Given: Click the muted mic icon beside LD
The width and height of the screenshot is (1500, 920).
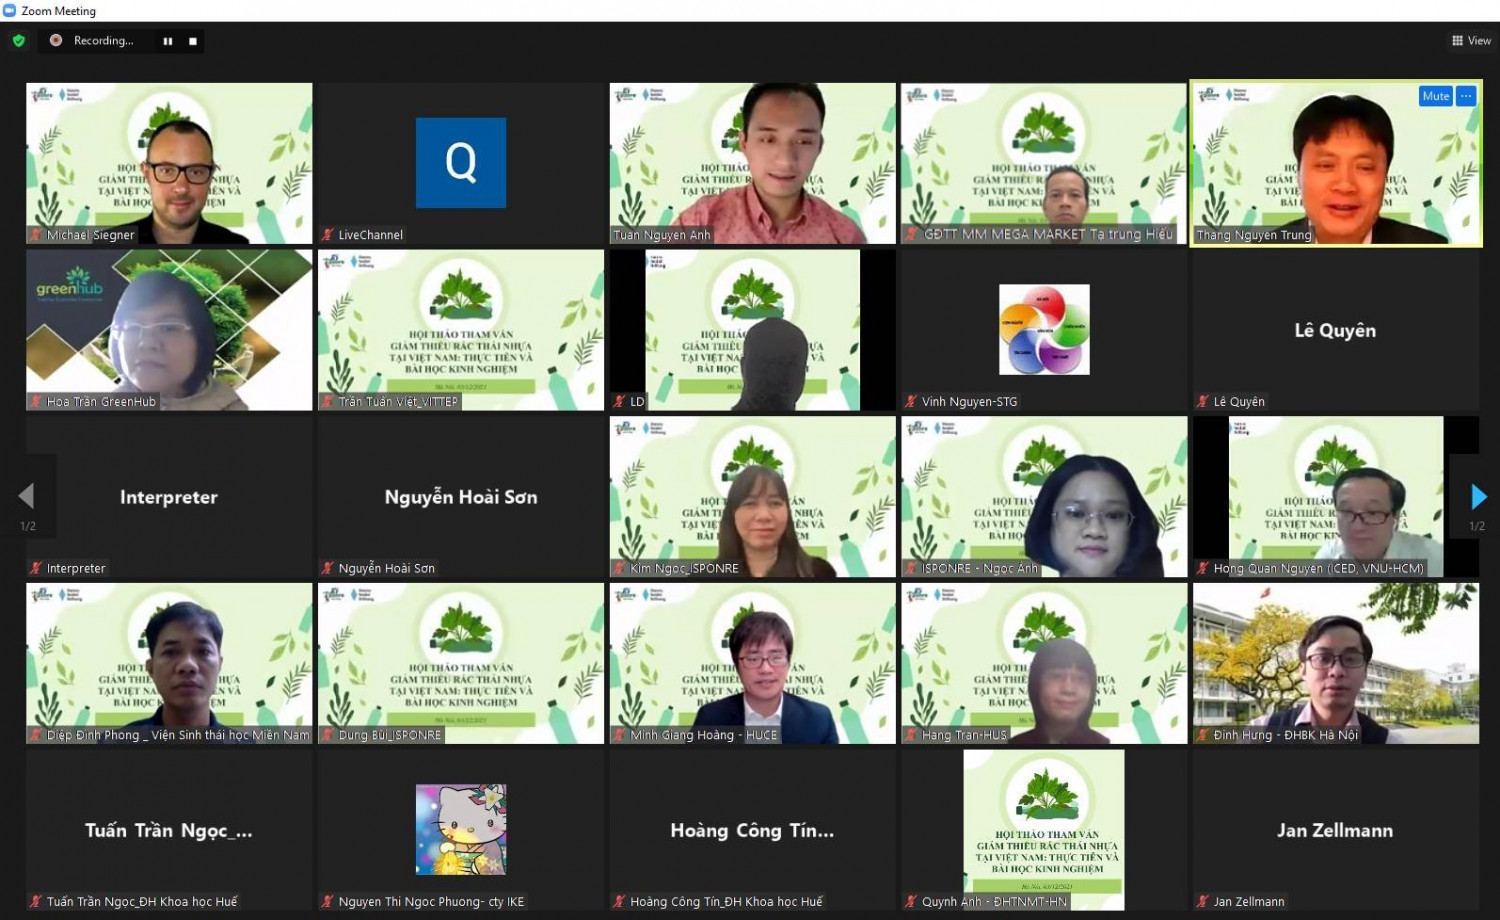Looking at the screenshot, I should point(620,402).
